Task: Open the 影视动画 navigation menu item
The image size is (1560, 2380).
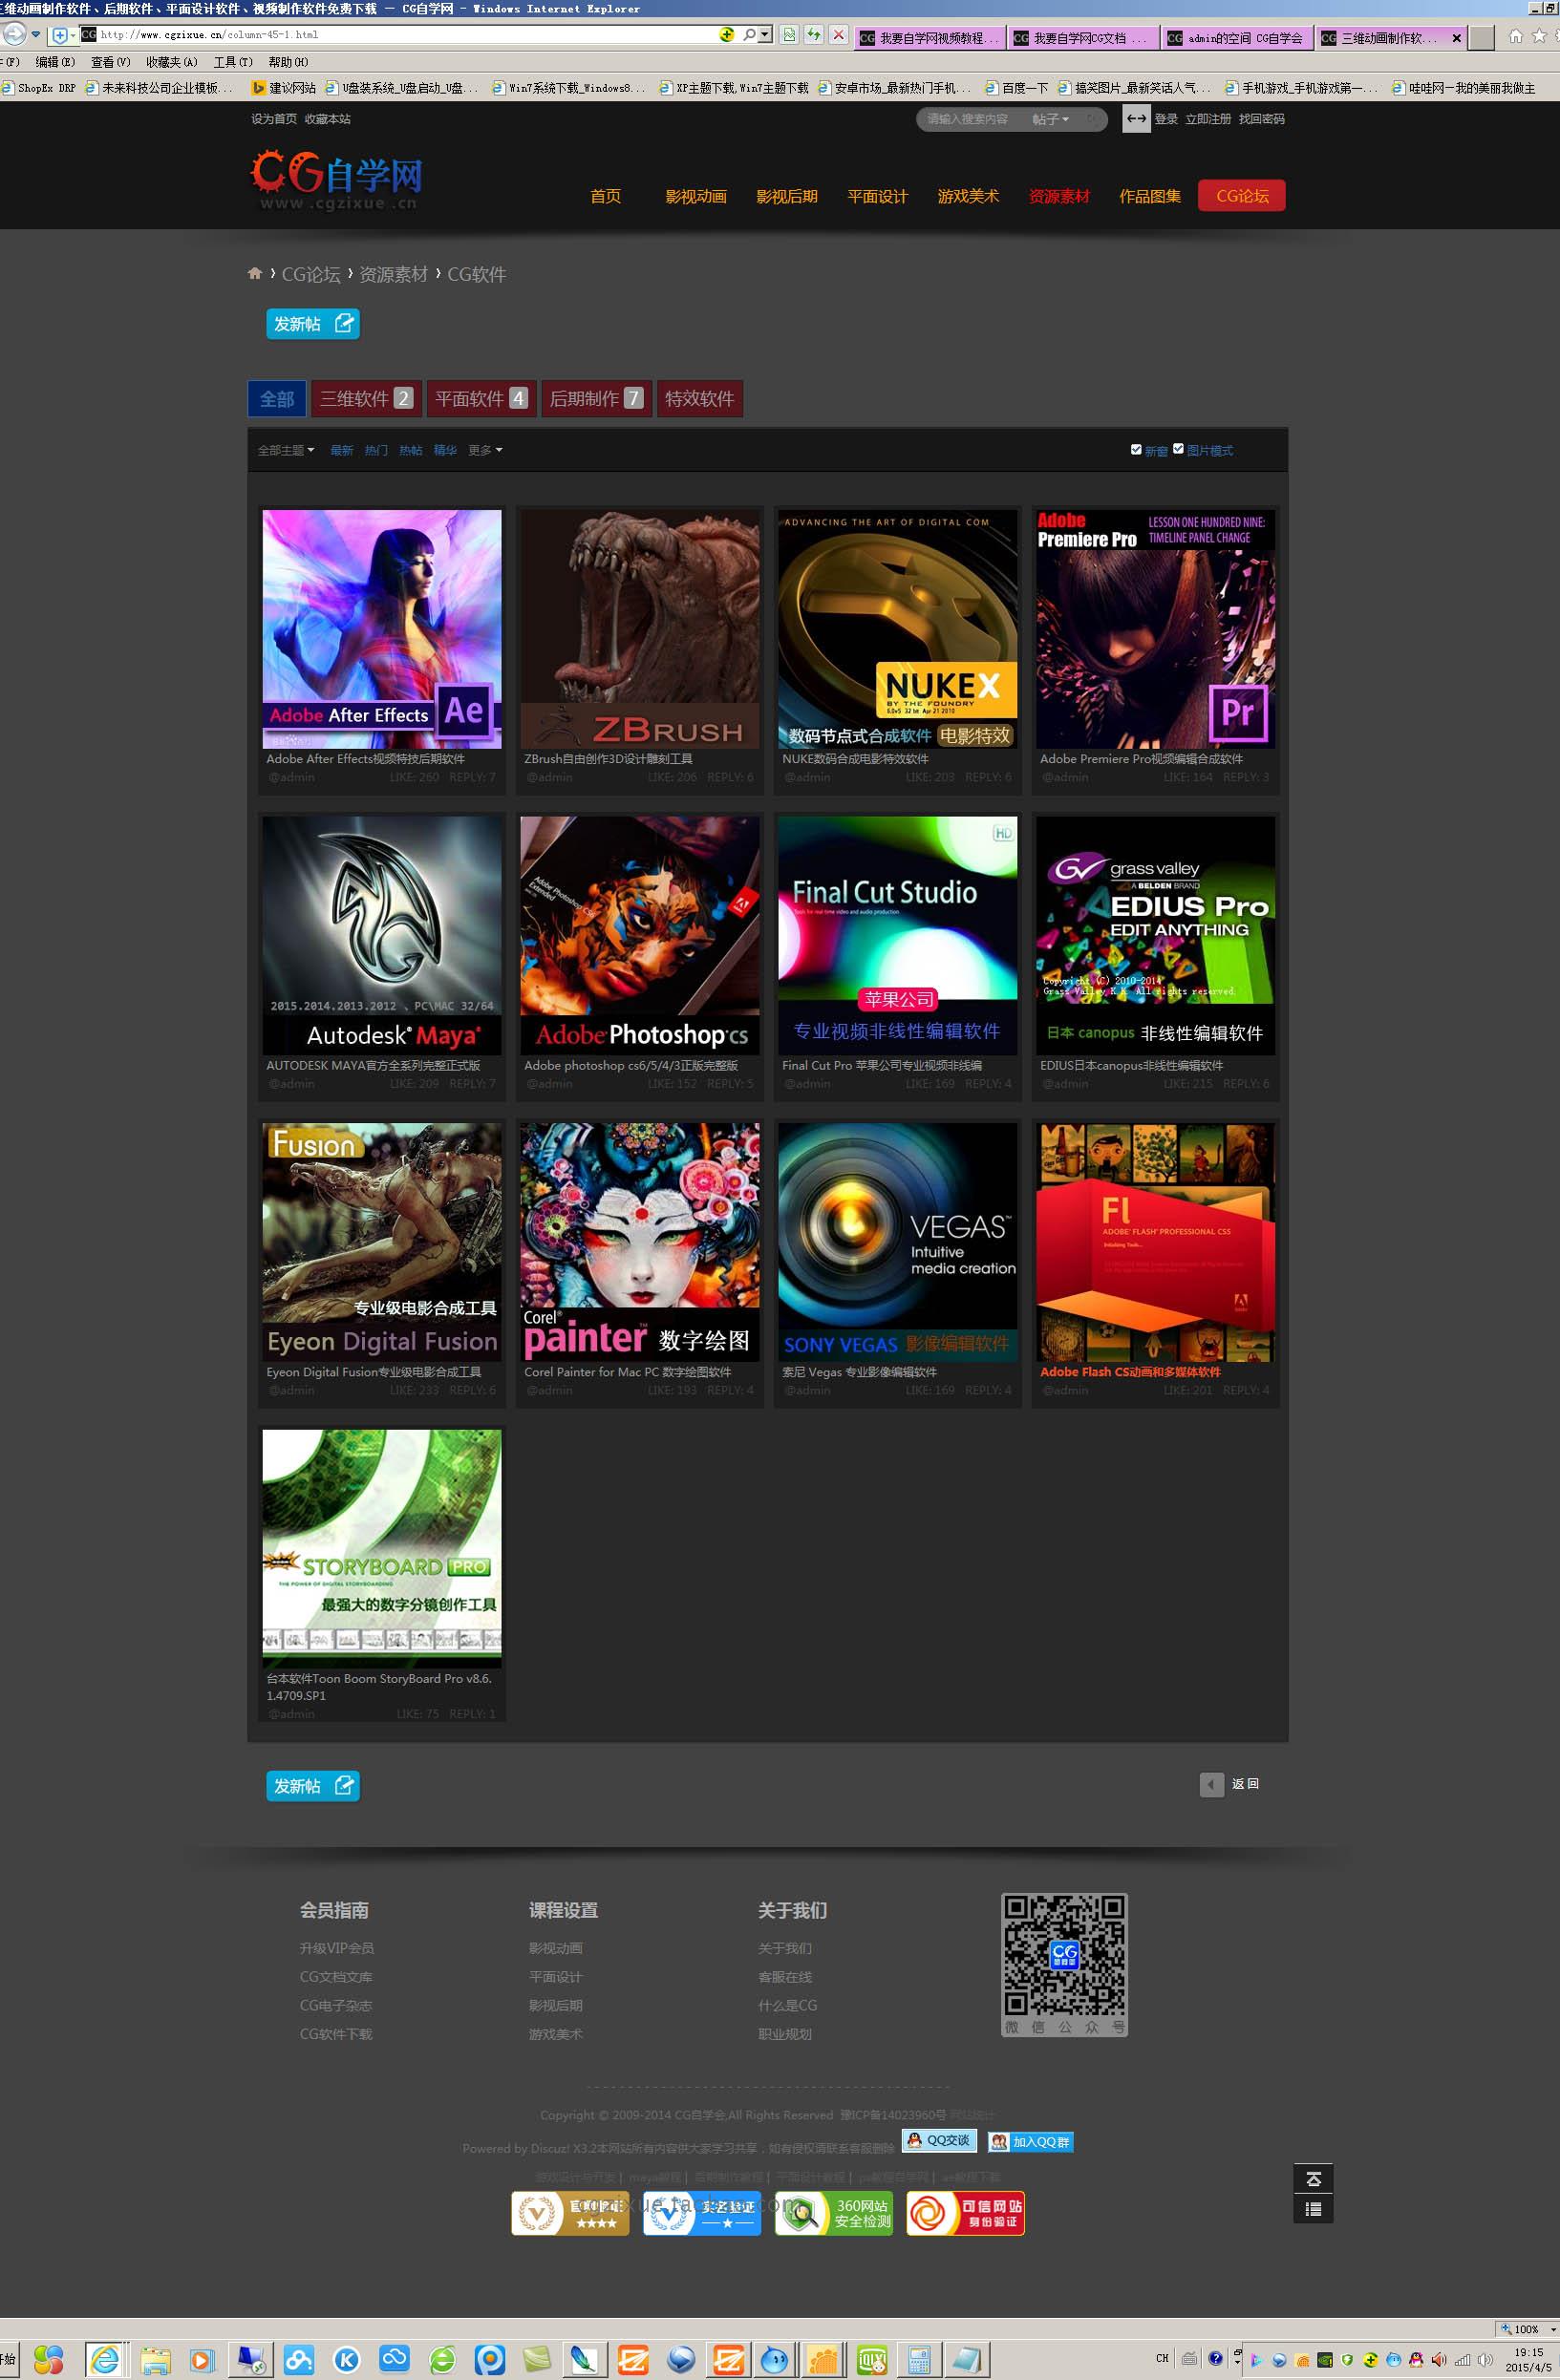Action: point(696,196)
